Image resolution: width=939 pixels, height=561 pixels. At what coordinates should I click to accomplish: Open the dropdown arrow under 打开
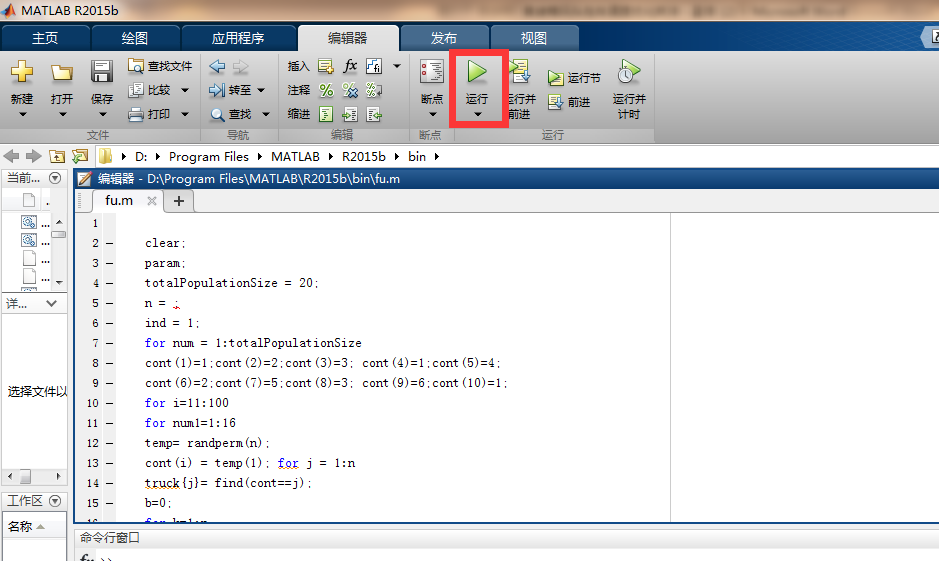click(x=62, y=114)
